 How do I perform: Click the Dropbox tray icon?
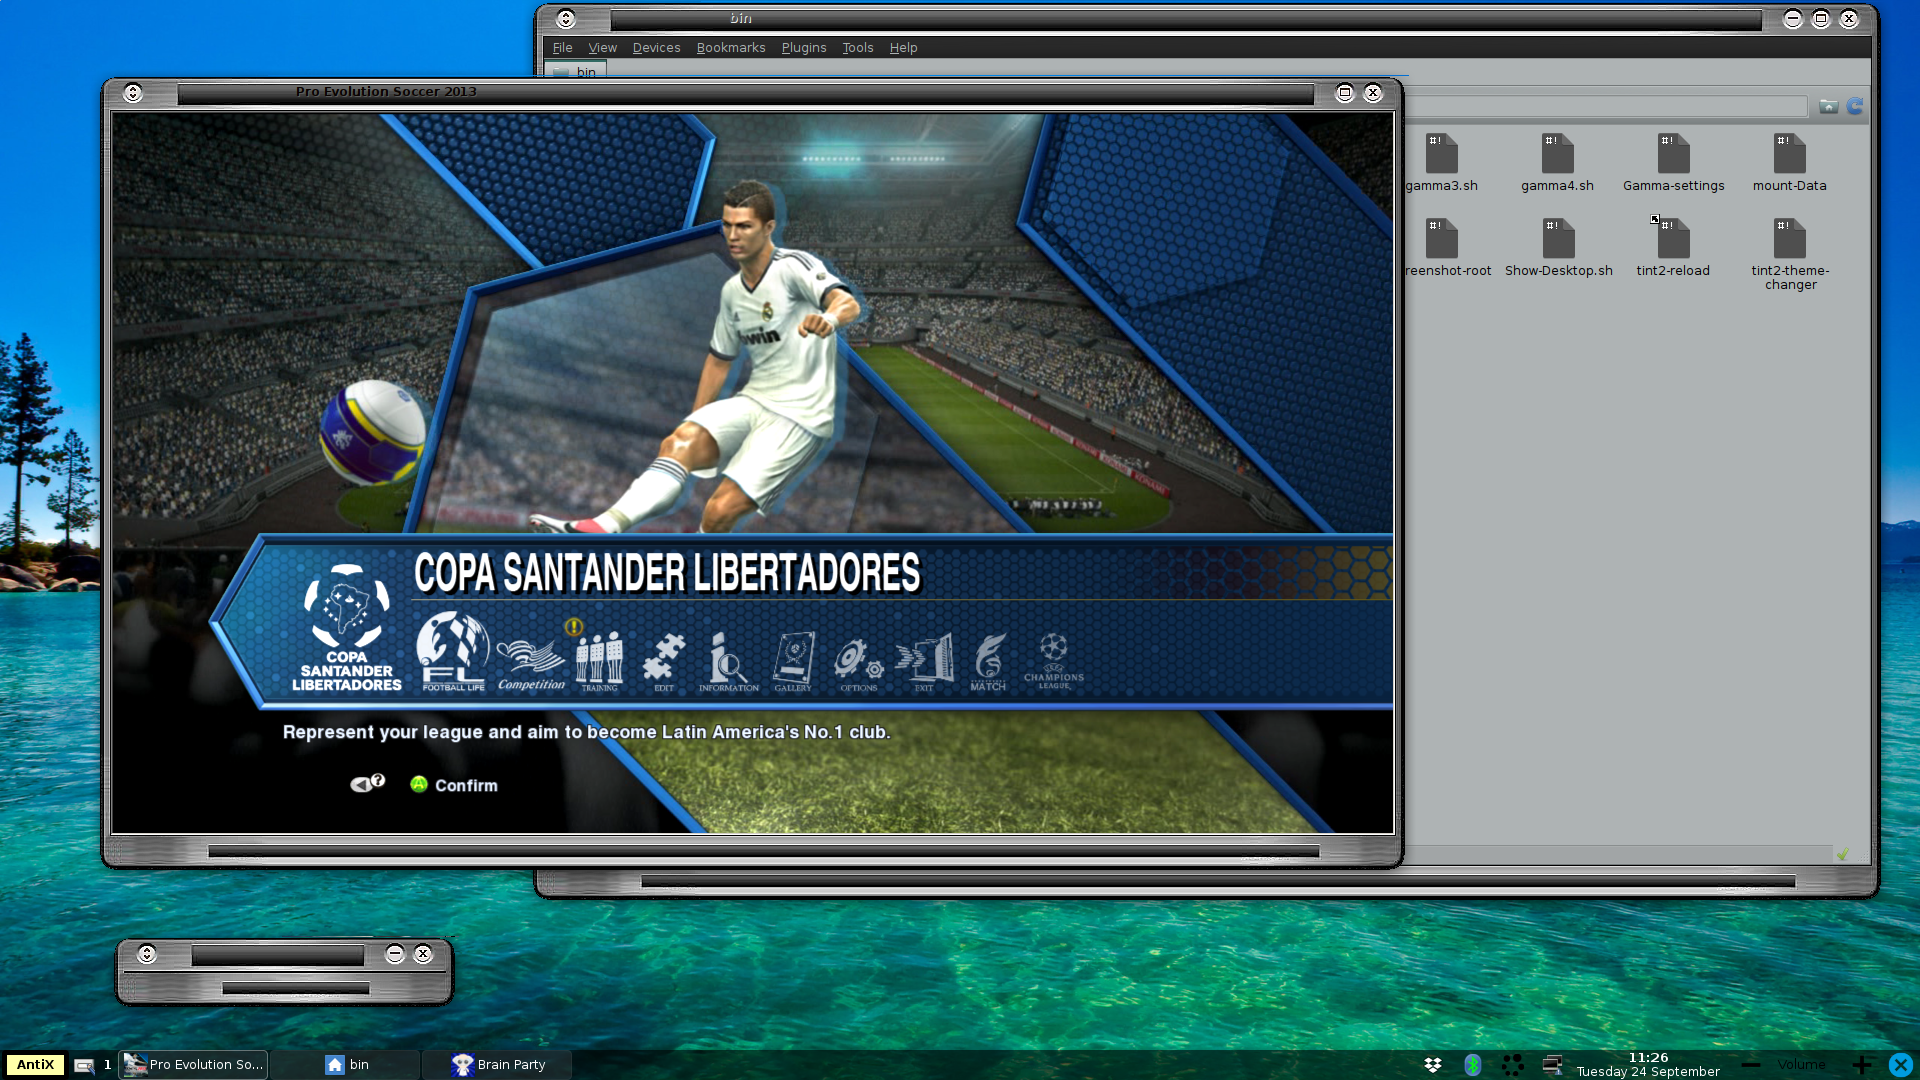[1433, 1065]
